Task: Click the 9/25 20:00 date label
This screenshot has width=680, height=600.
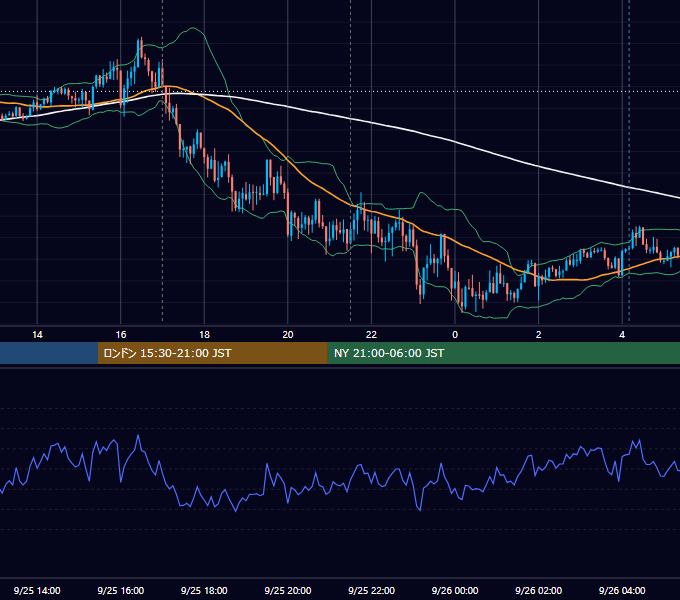Action: click(x=288, y=590)
